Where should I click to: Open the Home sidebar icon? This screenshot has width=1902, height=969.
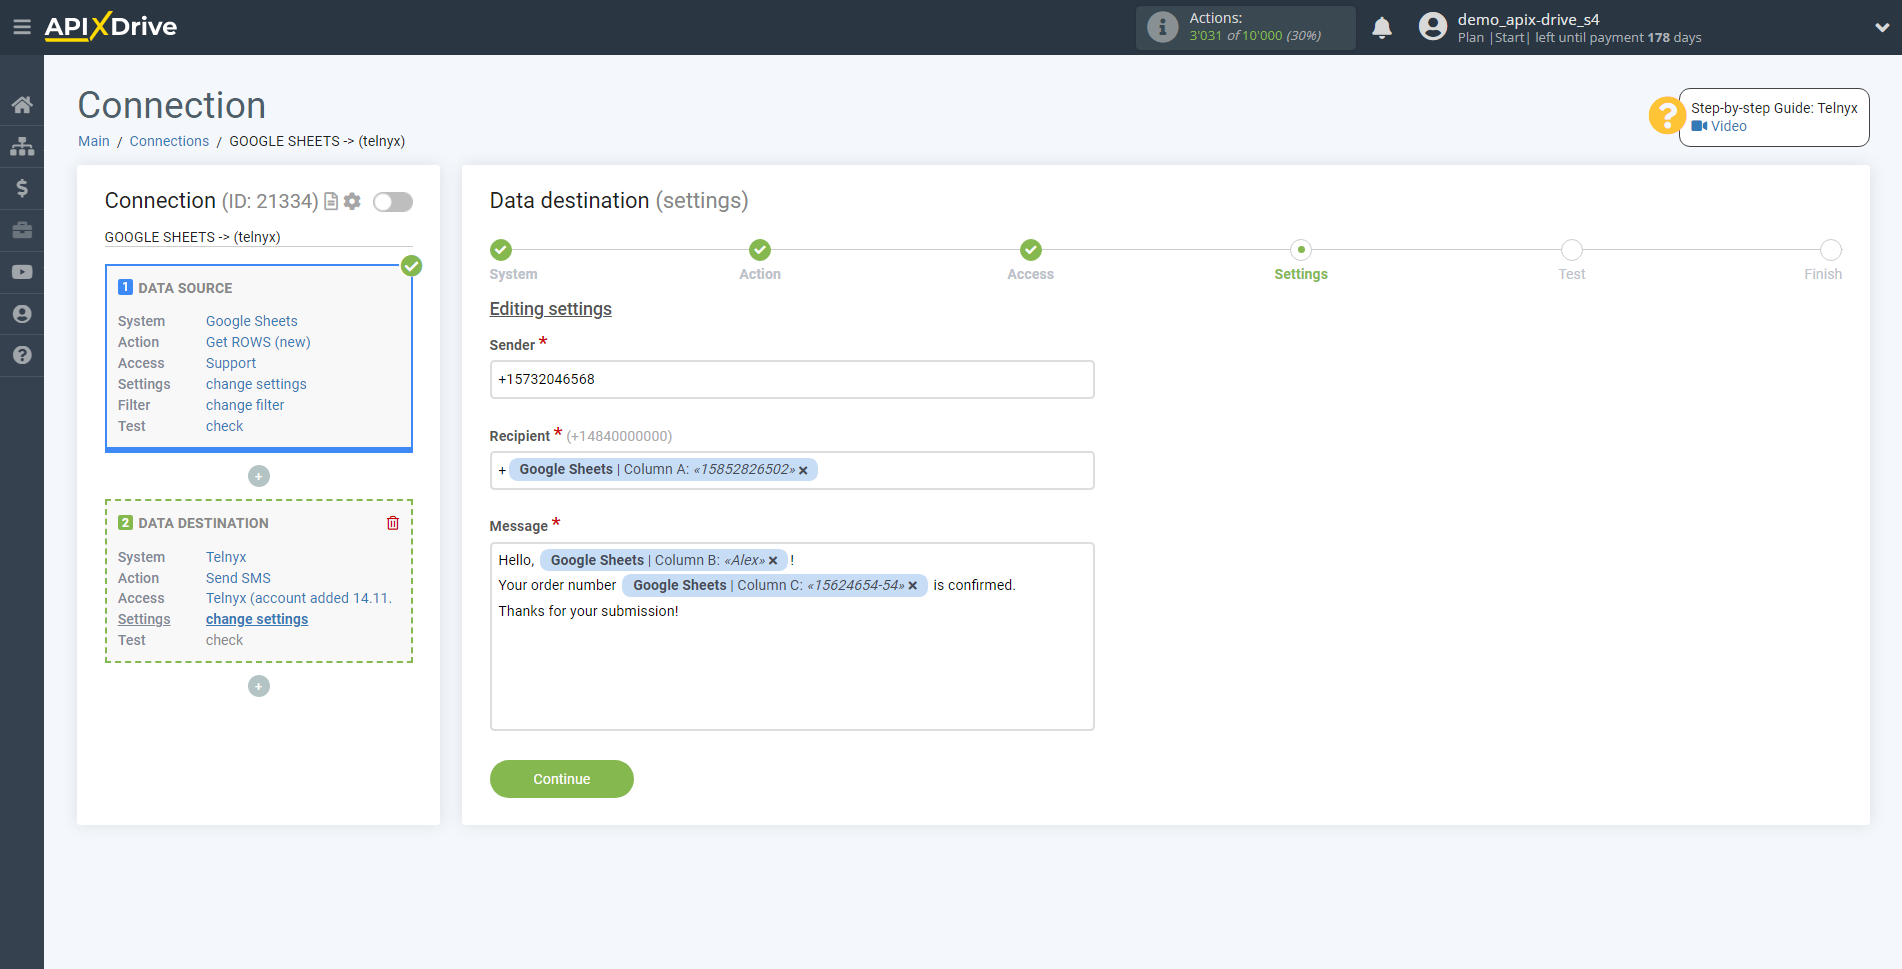(22, 105)
